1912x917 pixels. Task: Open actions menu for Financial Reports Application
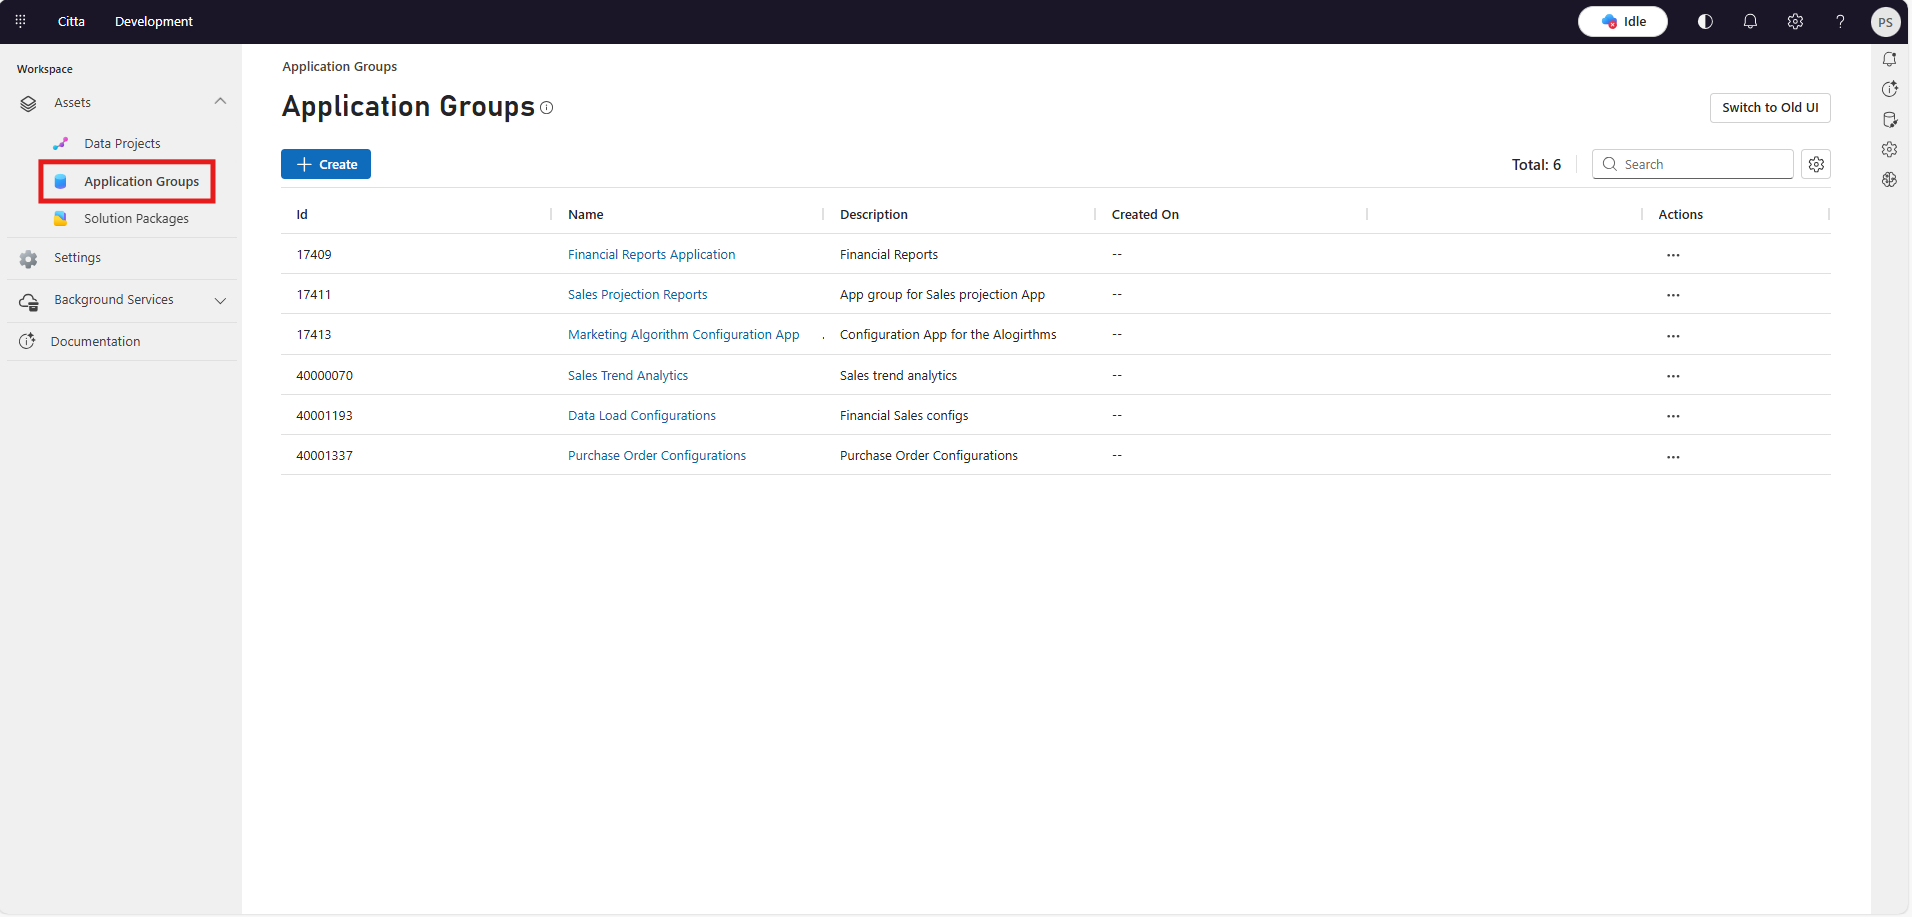click(x=1673, y=255)
